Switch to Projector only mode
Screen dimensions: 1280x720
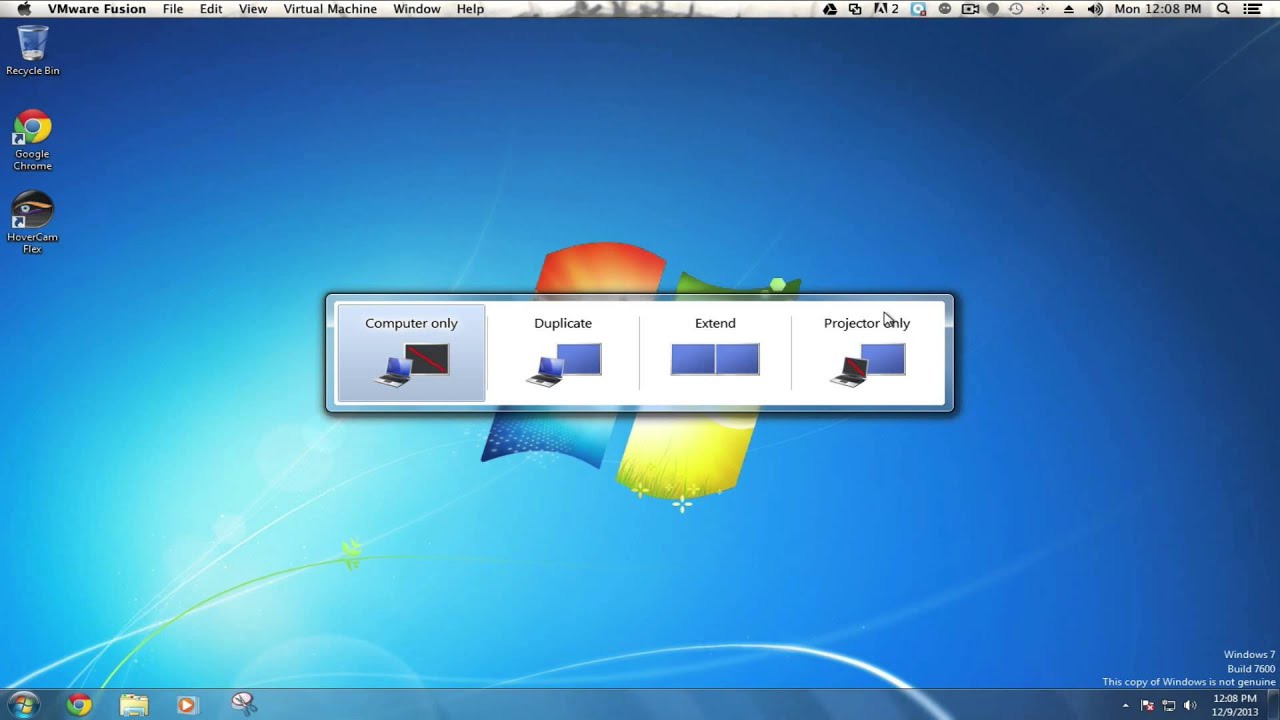click(x=867, y=353)
